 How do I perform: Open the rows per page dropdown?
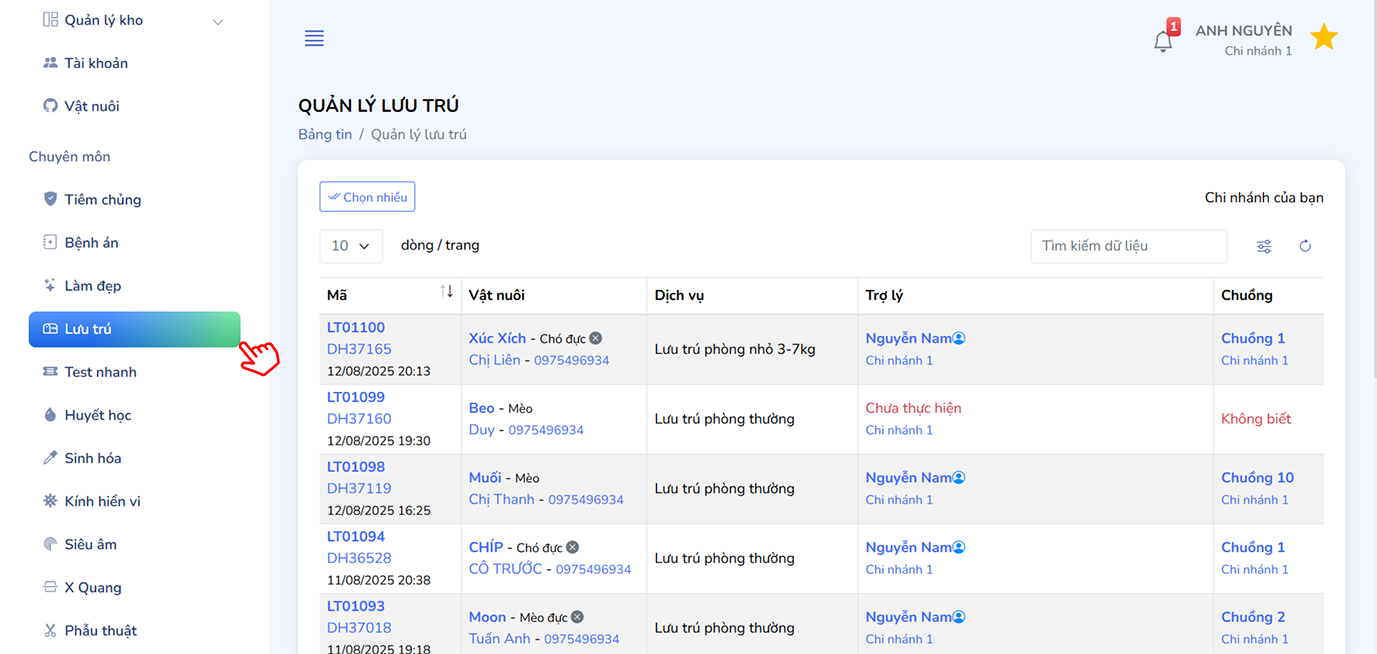click(351, 246)
